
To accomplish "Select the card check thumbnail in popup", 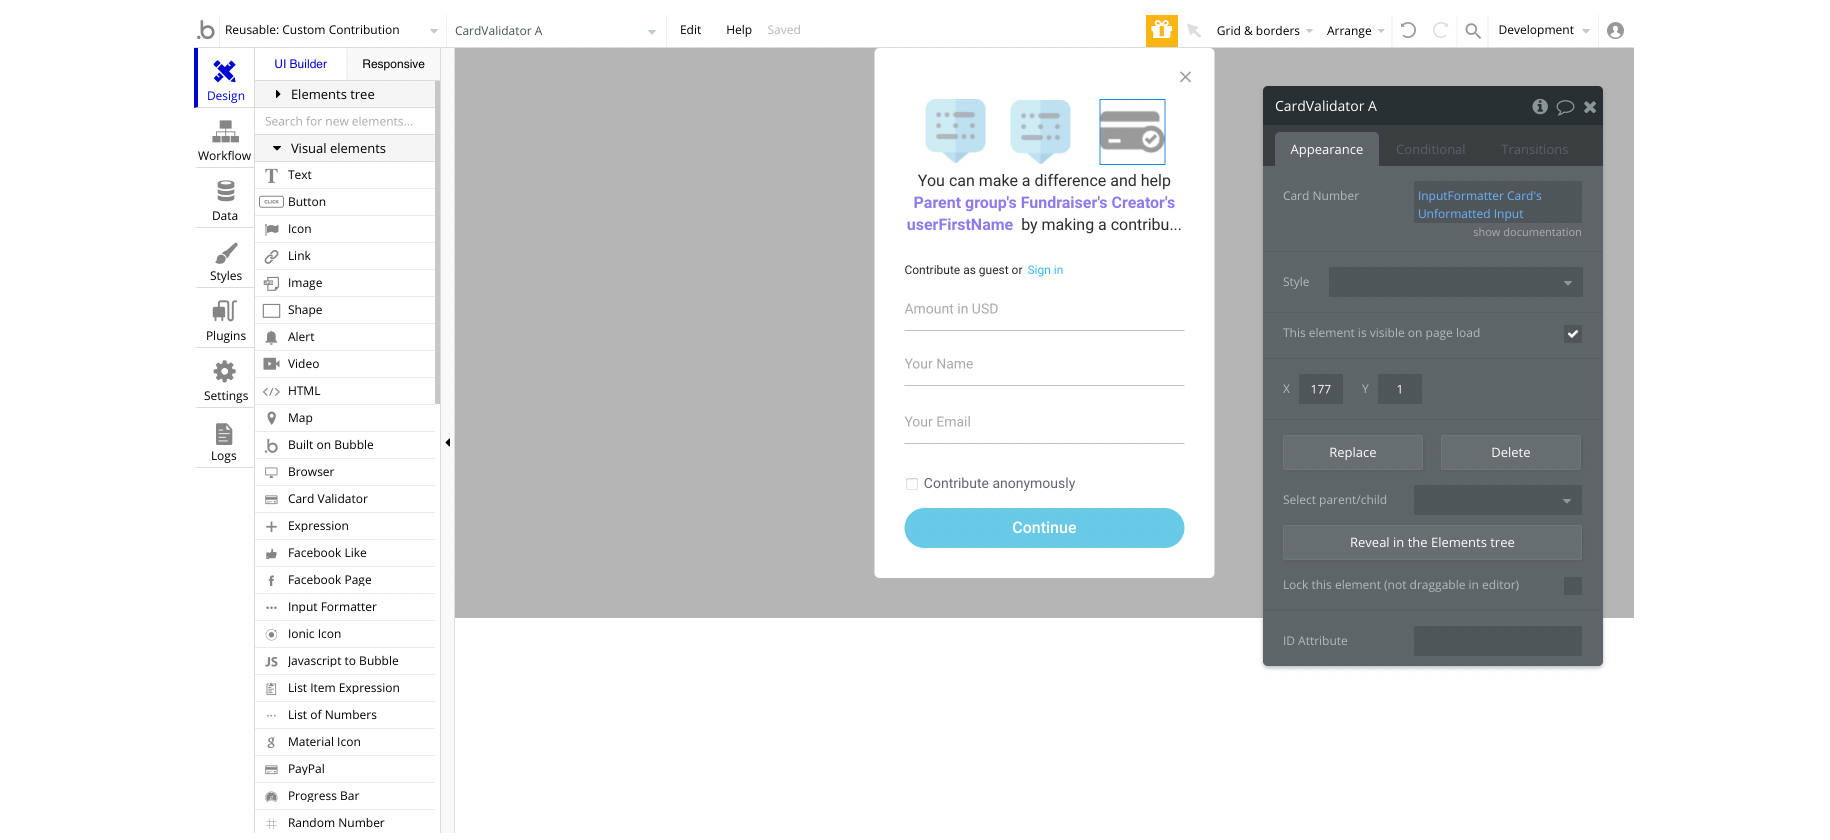I will pyautogui.click(x=1132, y=131).
